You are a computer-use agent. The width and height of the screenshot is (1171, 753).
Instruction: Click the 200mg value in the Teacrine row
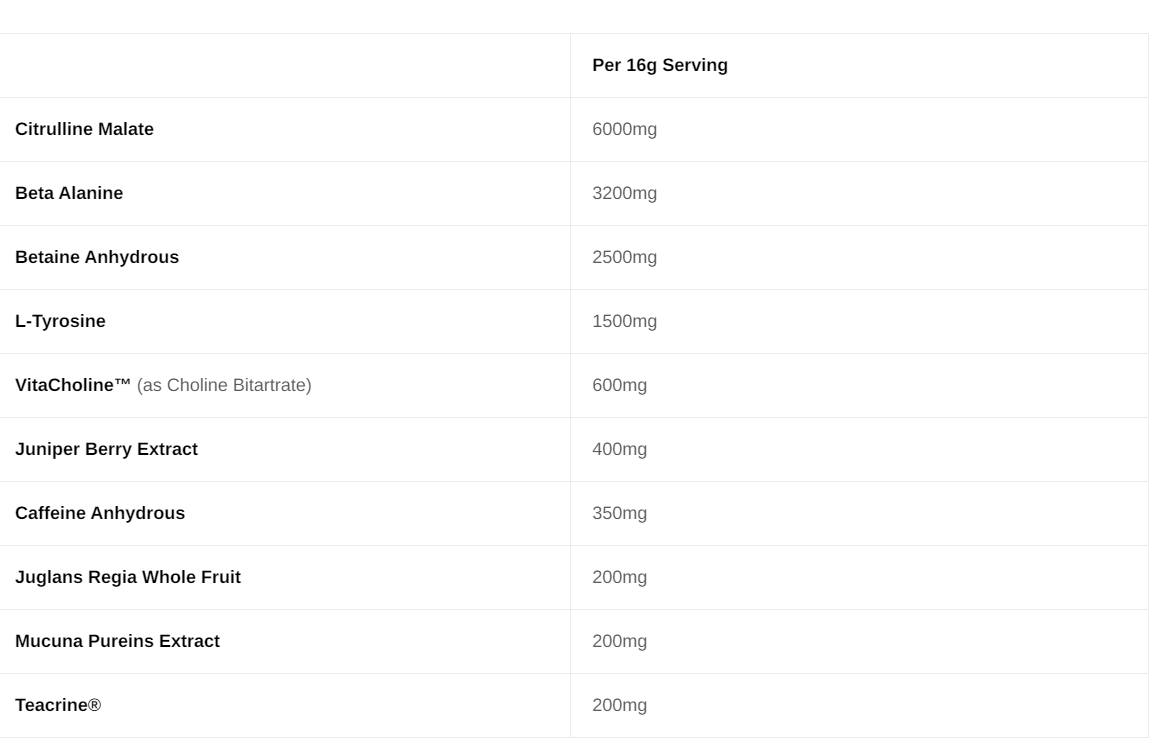(619, 705)
